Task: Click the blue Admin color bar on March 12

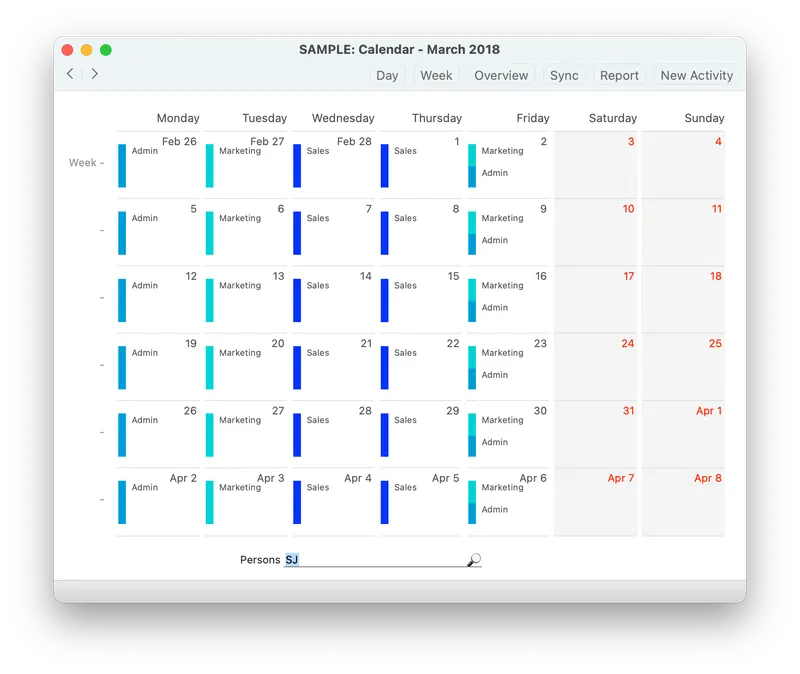Action: 122,300
